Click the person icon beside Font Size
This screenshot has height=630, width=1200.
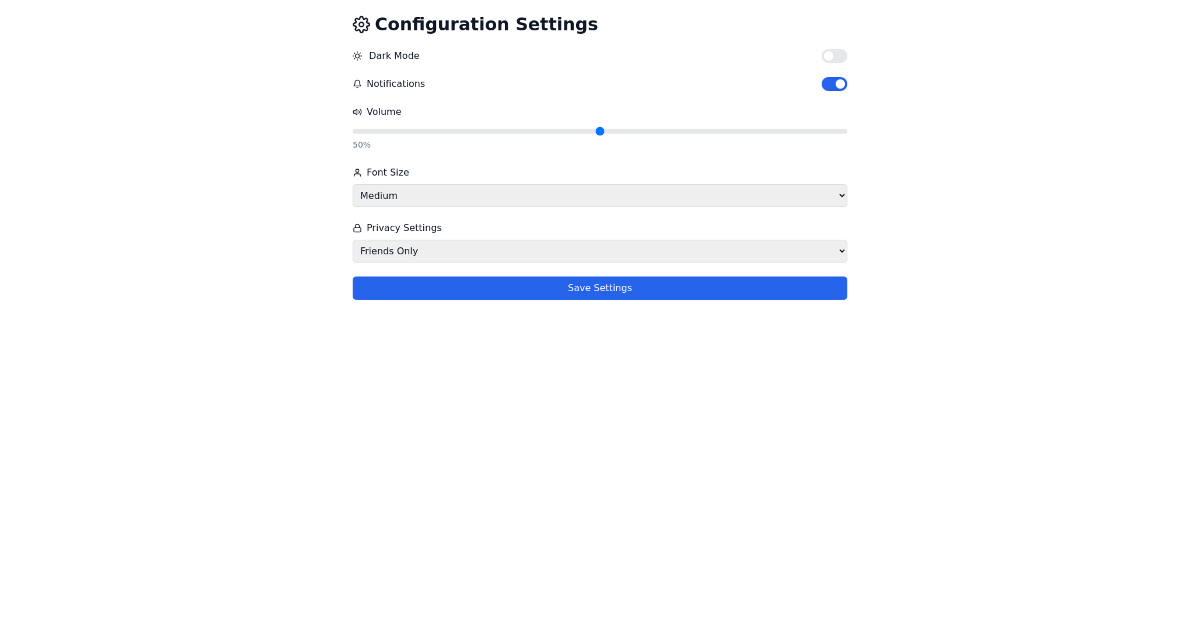pos(357,172)
